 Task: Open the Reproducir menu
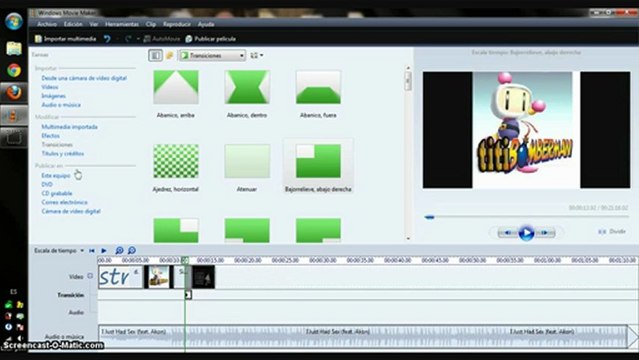(x=176, y=24)
